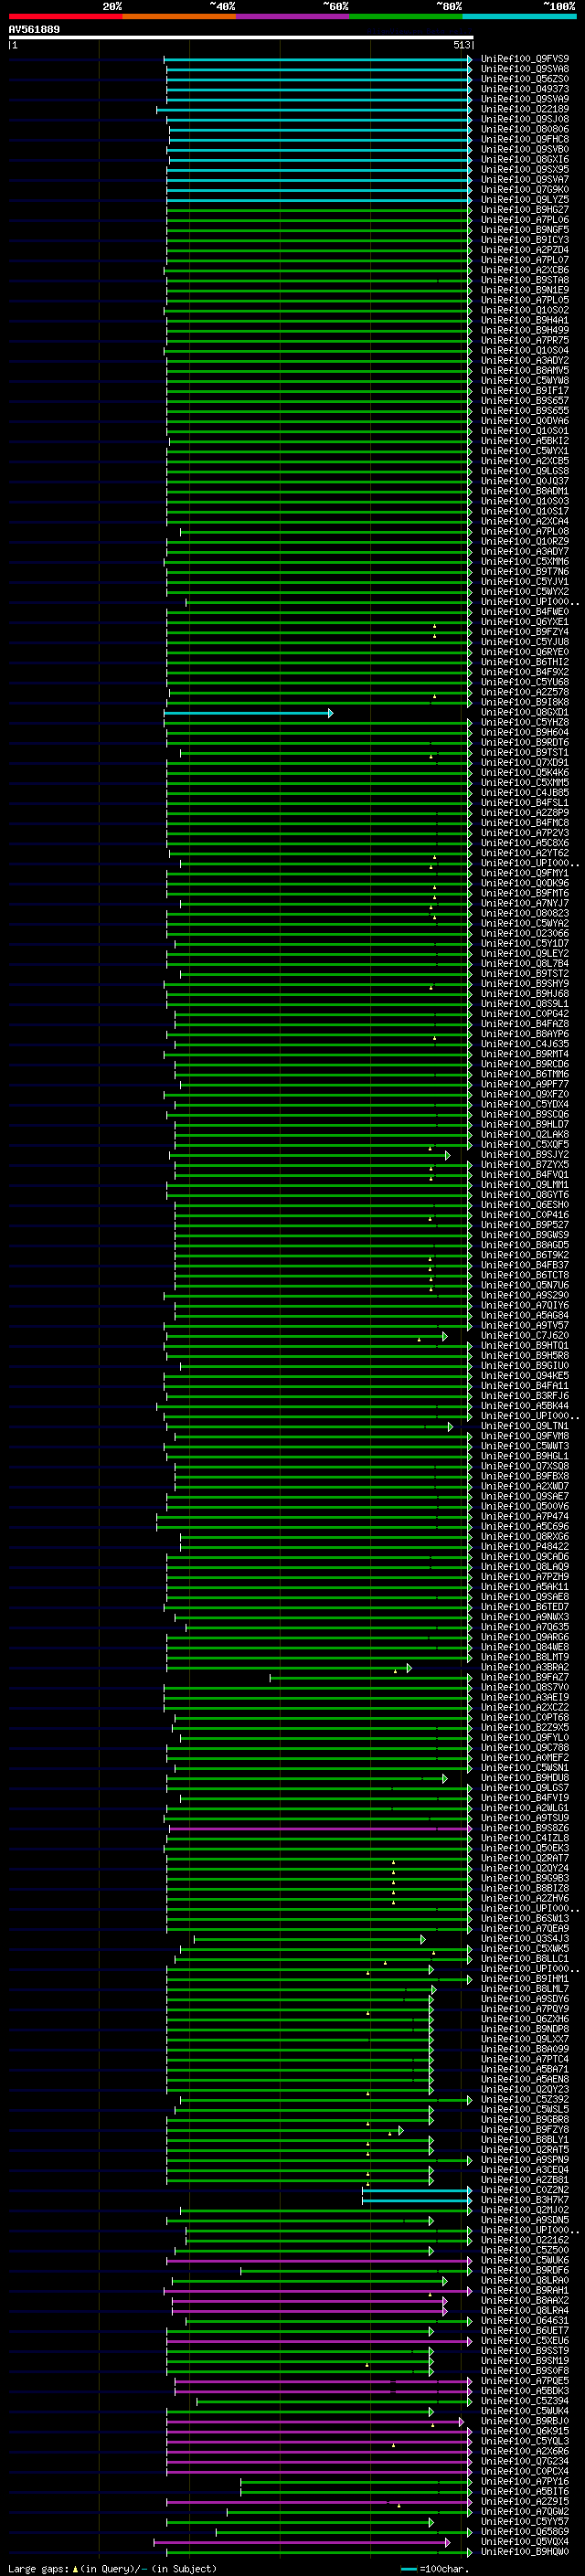Select the UniRef100_B9STA8 hit name
The height and width of the screenshot is (2576, 585).
525,280
